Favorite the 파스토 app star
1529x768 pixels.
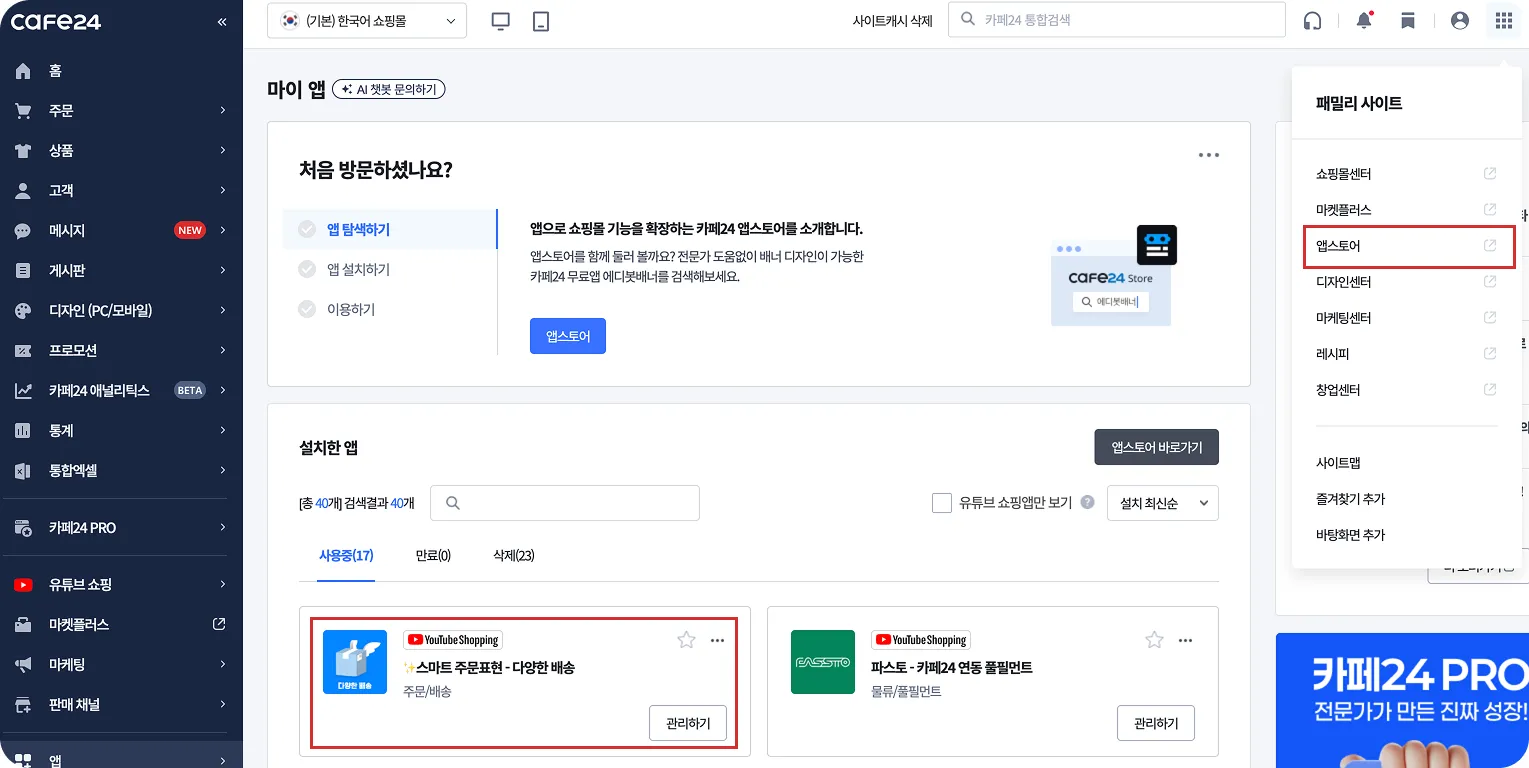[x=1154, y=640]
